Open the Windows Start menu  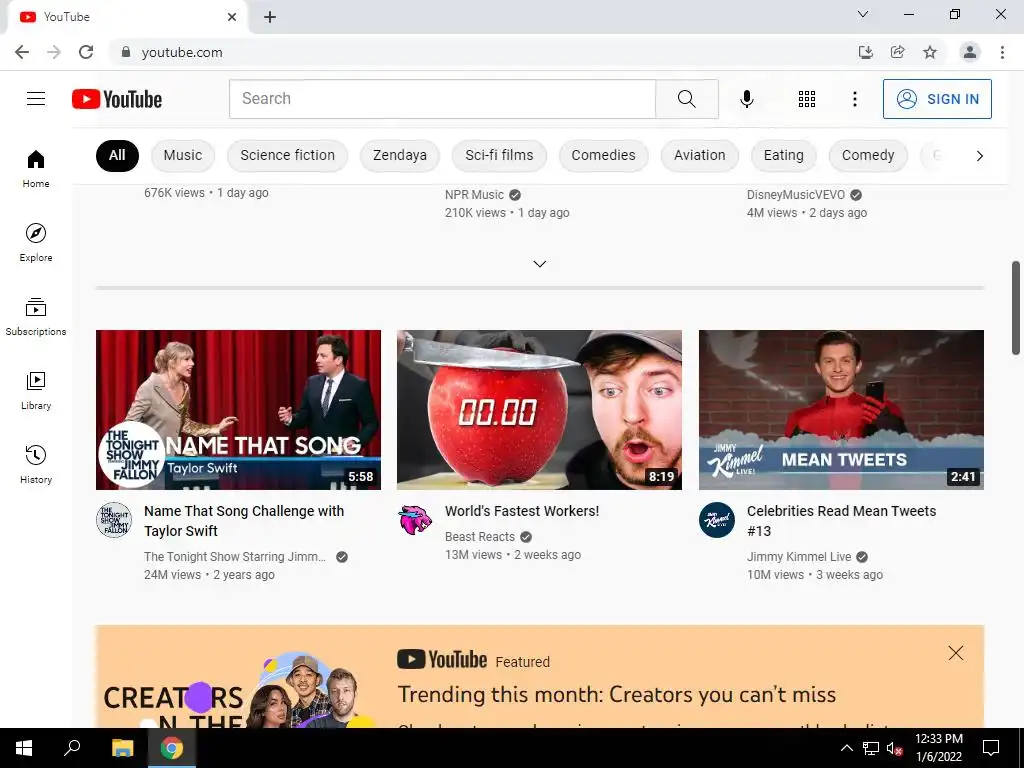24,748
